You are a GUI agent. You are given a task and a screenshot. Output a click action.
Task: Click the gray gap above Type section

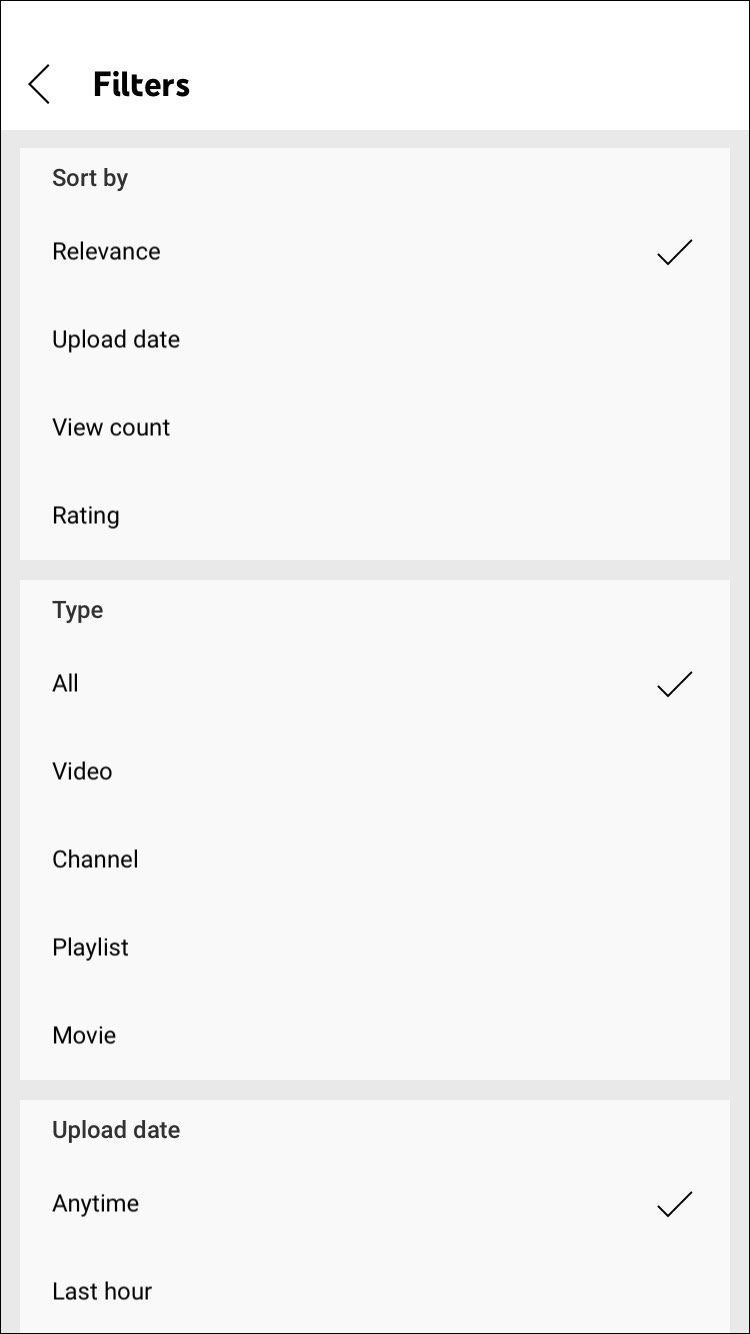[375, 570]
